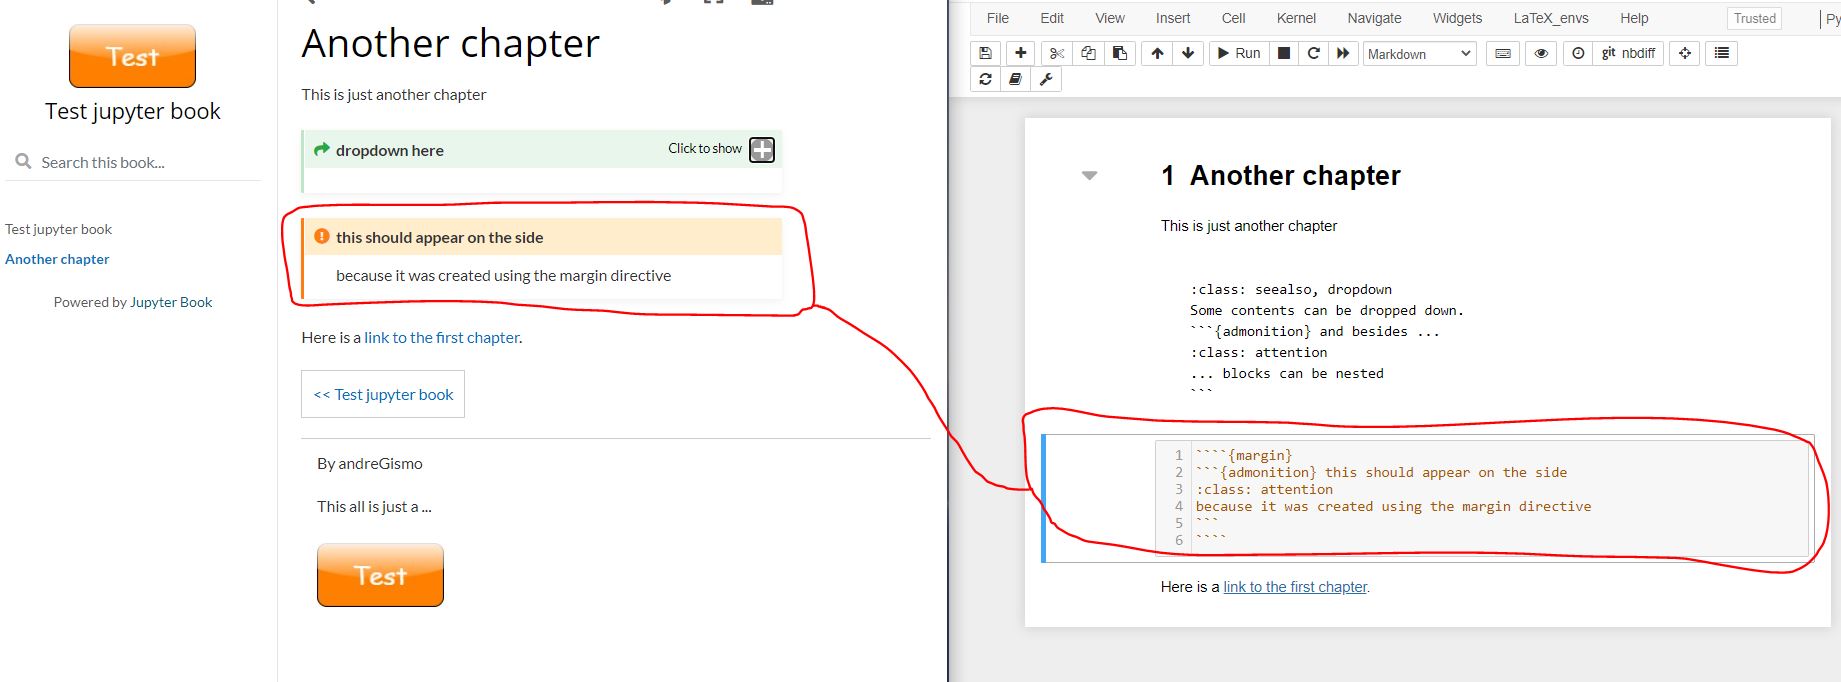
Task: Open the command palette keyboard icon
Action: click(x=1503, y=53)
